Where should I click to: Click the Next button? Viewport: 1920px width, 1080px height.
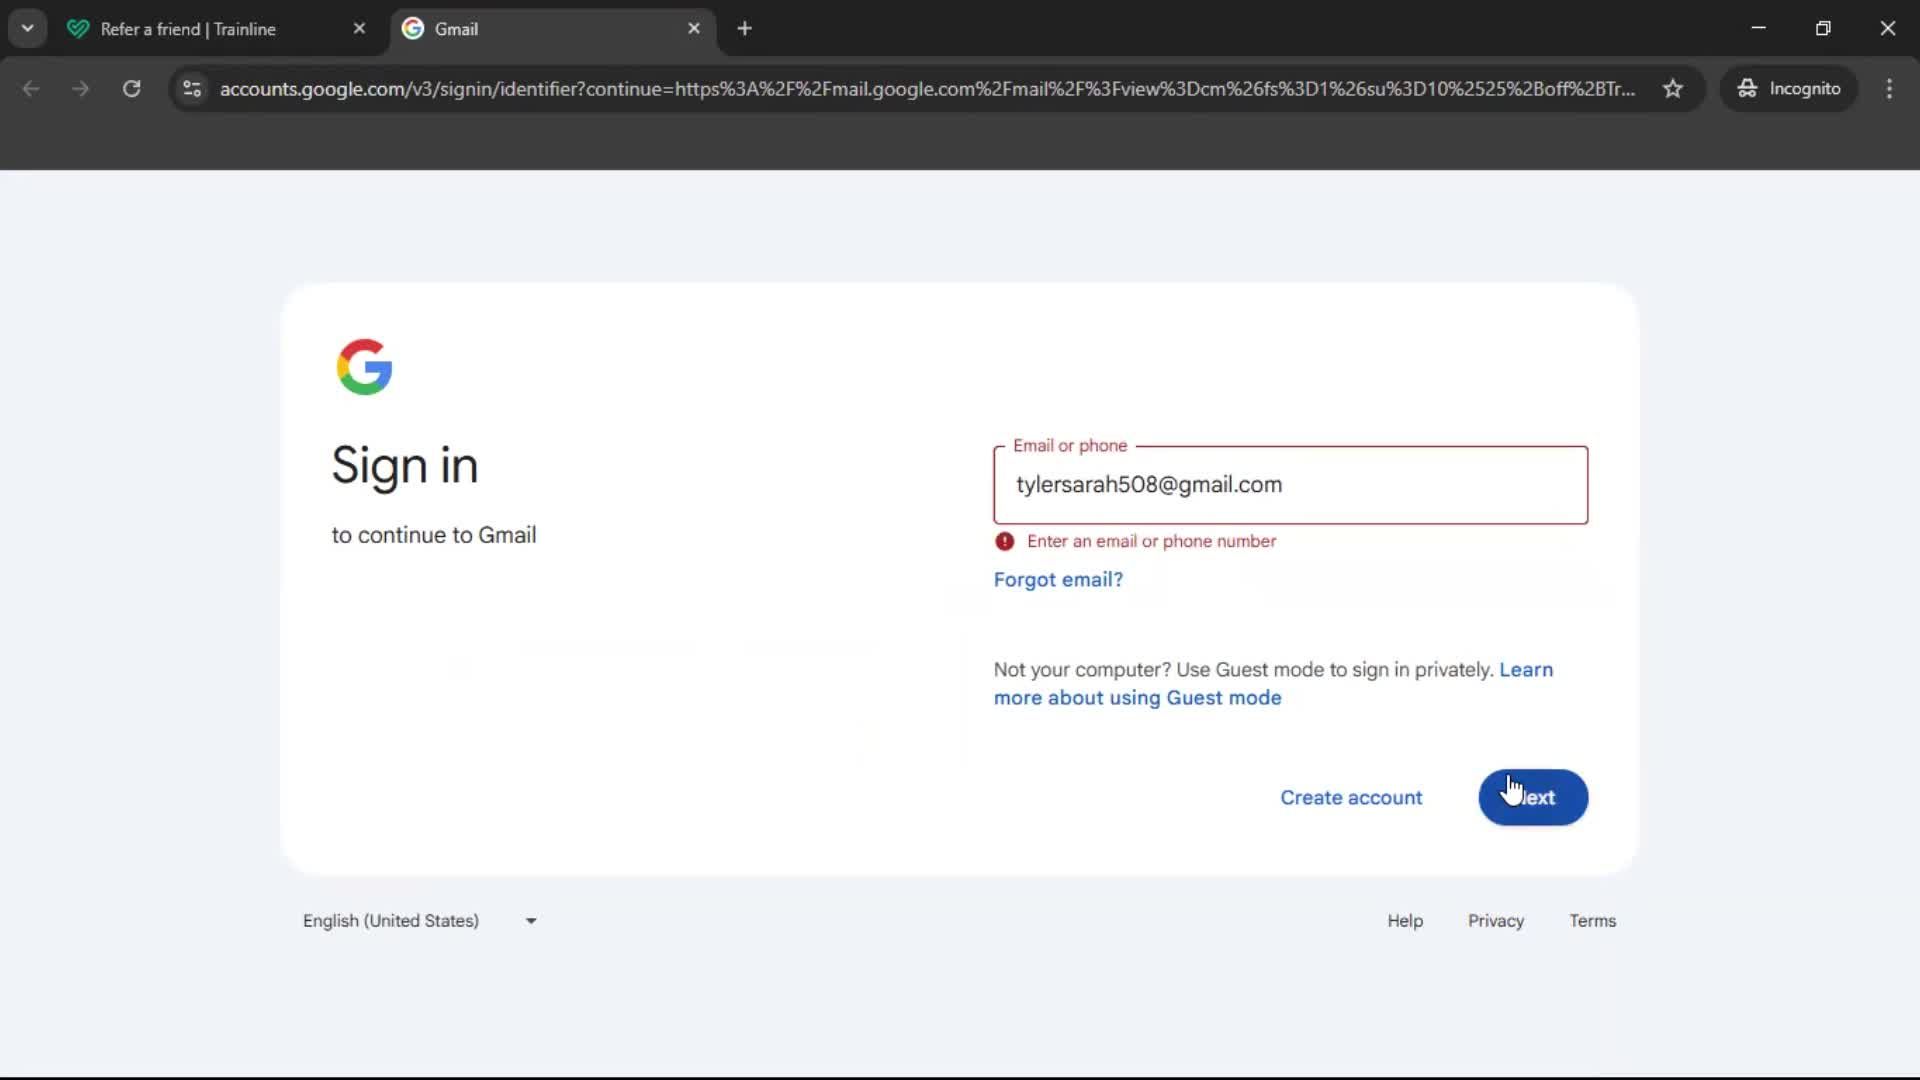click(1532, 797)
